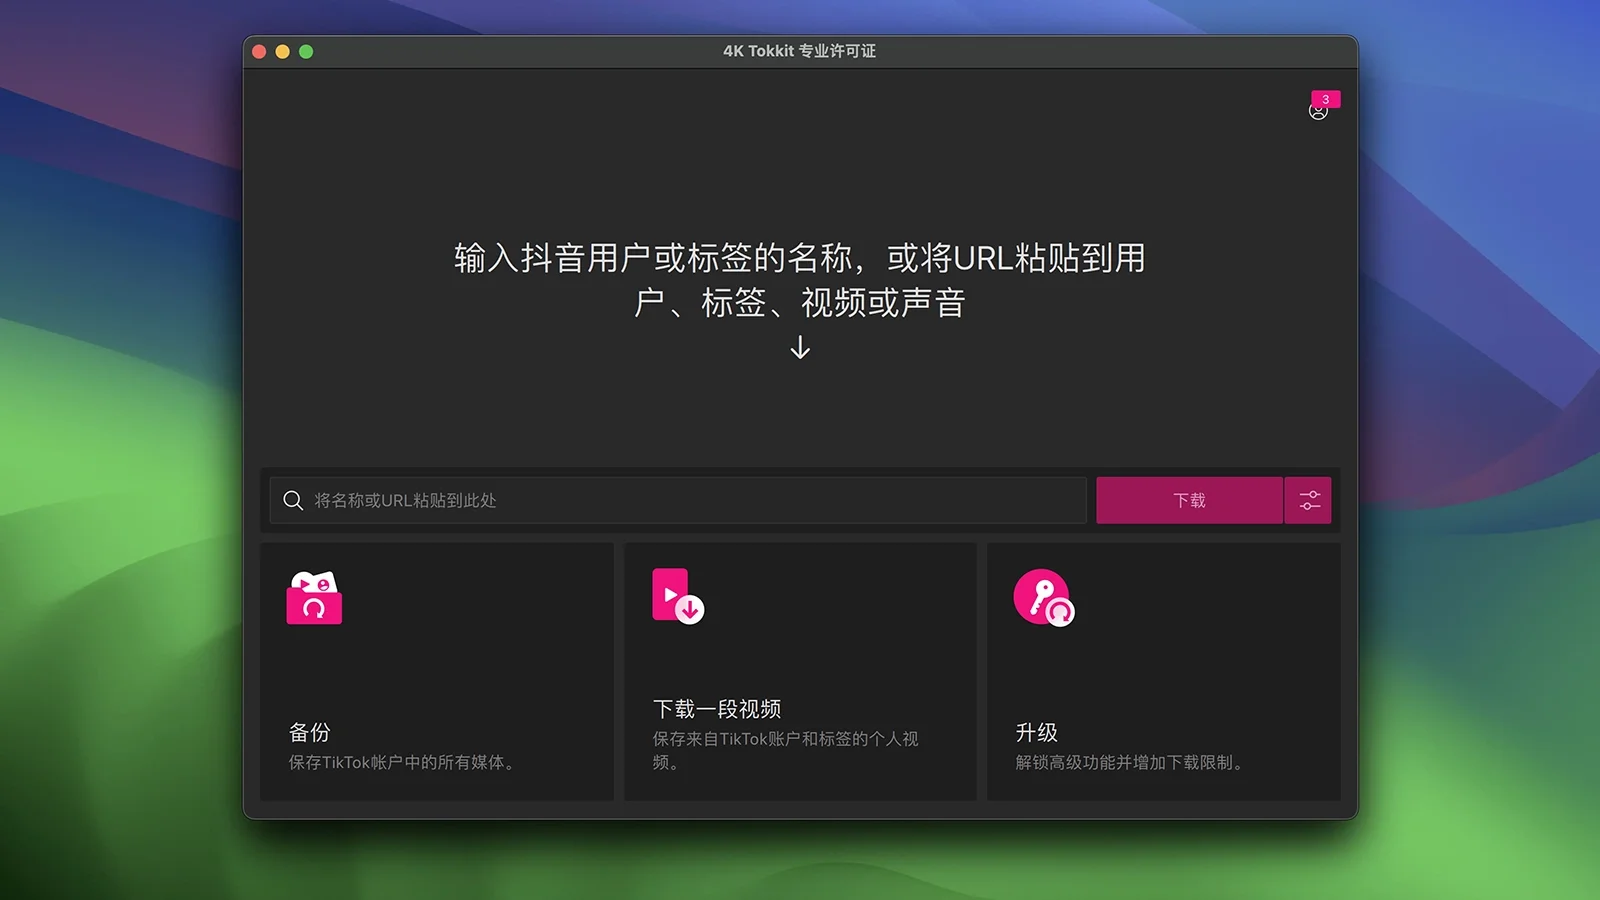The height and width of the screenshot is (900, 1600).
Task: Open download settings sliders icon
Action: click(x=1309, y=500)
